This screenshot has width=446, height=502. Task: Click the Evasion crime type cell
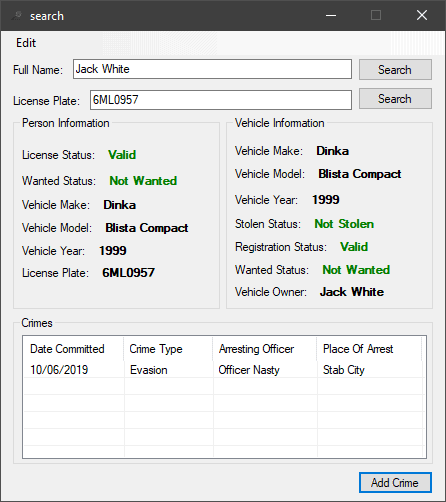click(x=149, y=370)
